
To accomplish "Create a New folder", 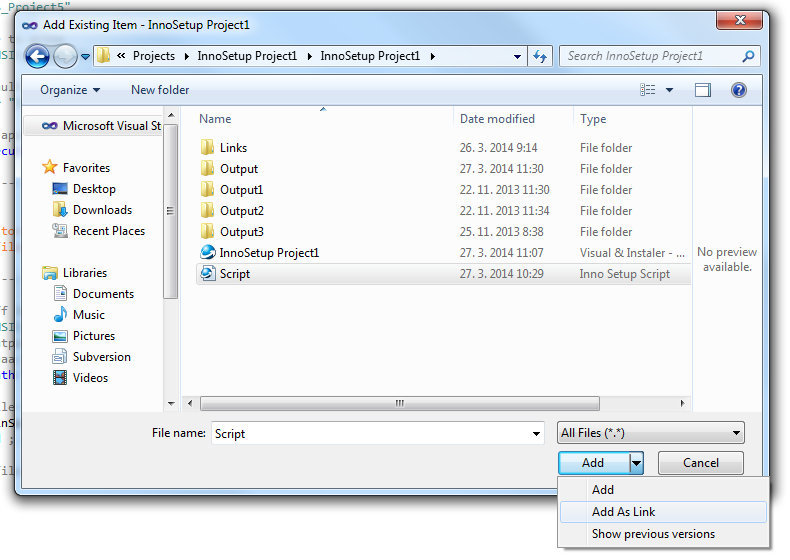I will (x=160, y=90).
